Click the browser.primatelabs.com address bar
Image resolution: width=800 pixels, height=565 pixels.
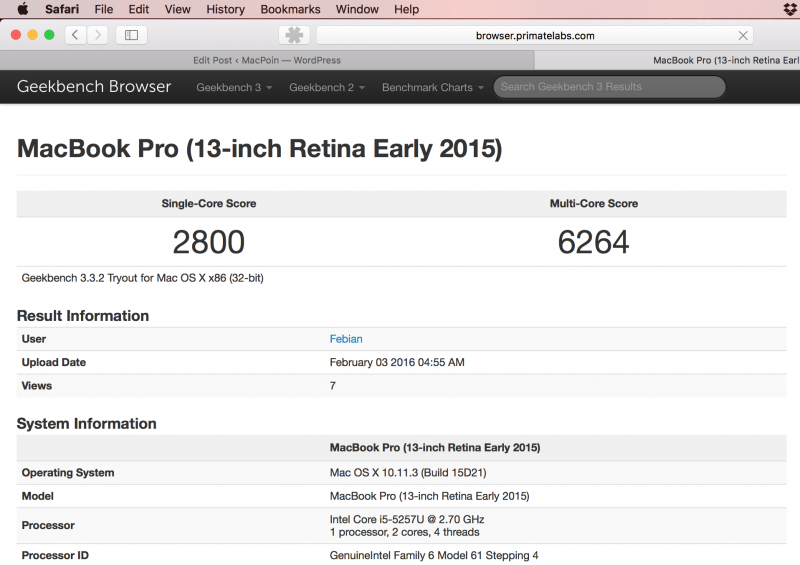coord(535,35)
